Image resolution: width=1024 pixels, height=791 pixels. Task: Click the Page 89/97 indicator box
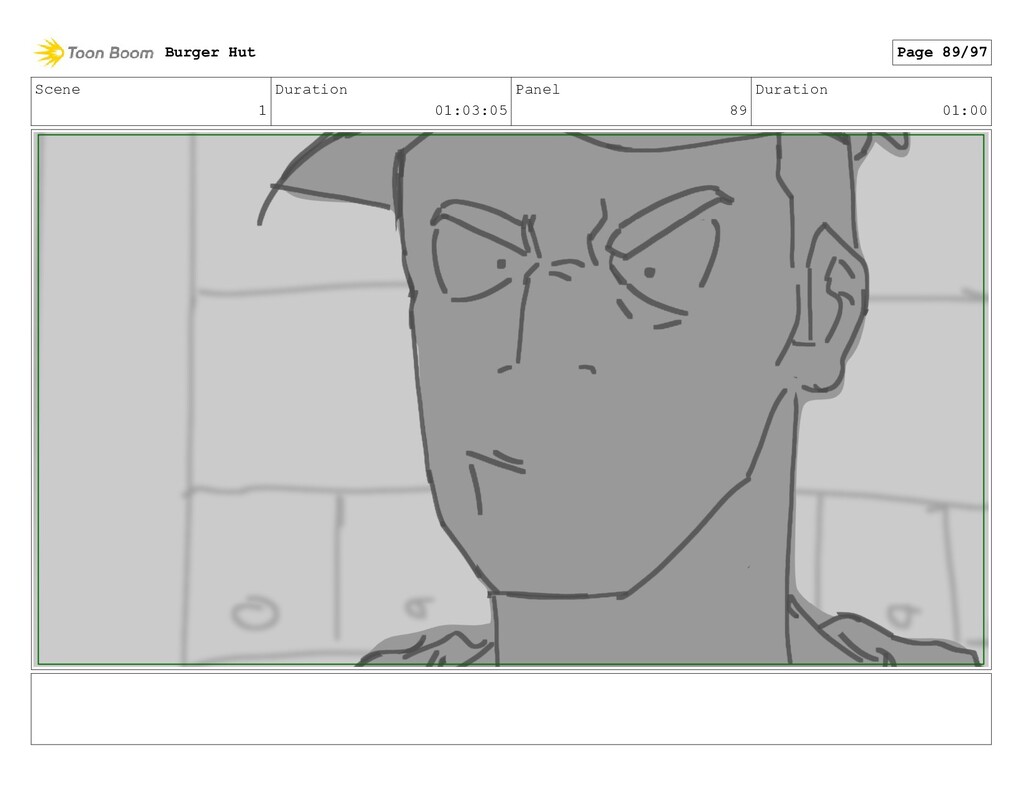[941, 52]
